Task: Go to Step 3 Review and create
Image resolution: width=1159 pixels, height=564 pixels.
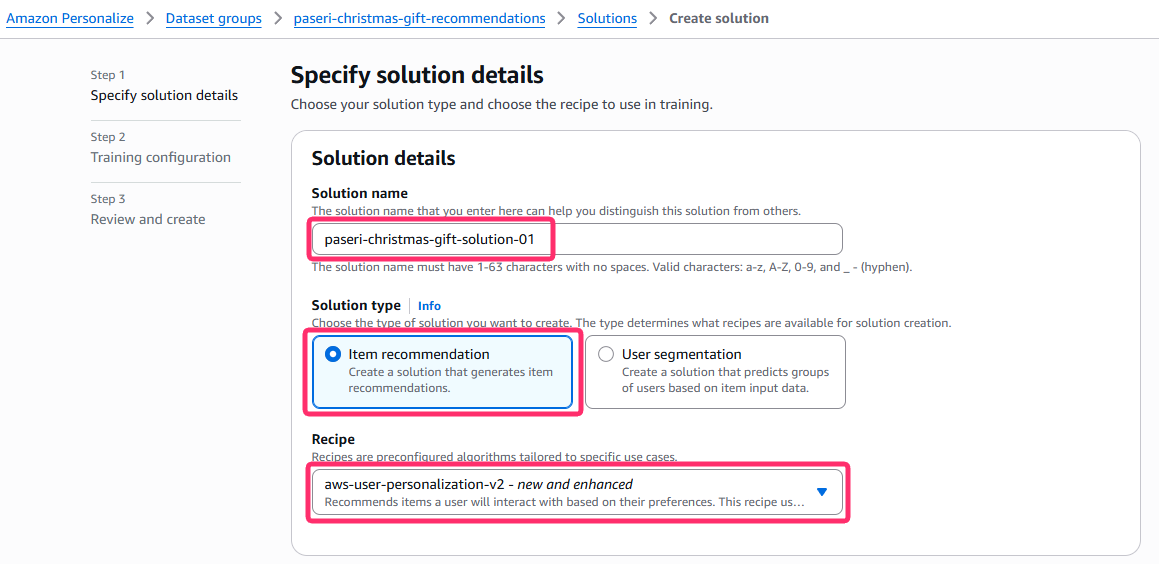Action: [148, 220]
